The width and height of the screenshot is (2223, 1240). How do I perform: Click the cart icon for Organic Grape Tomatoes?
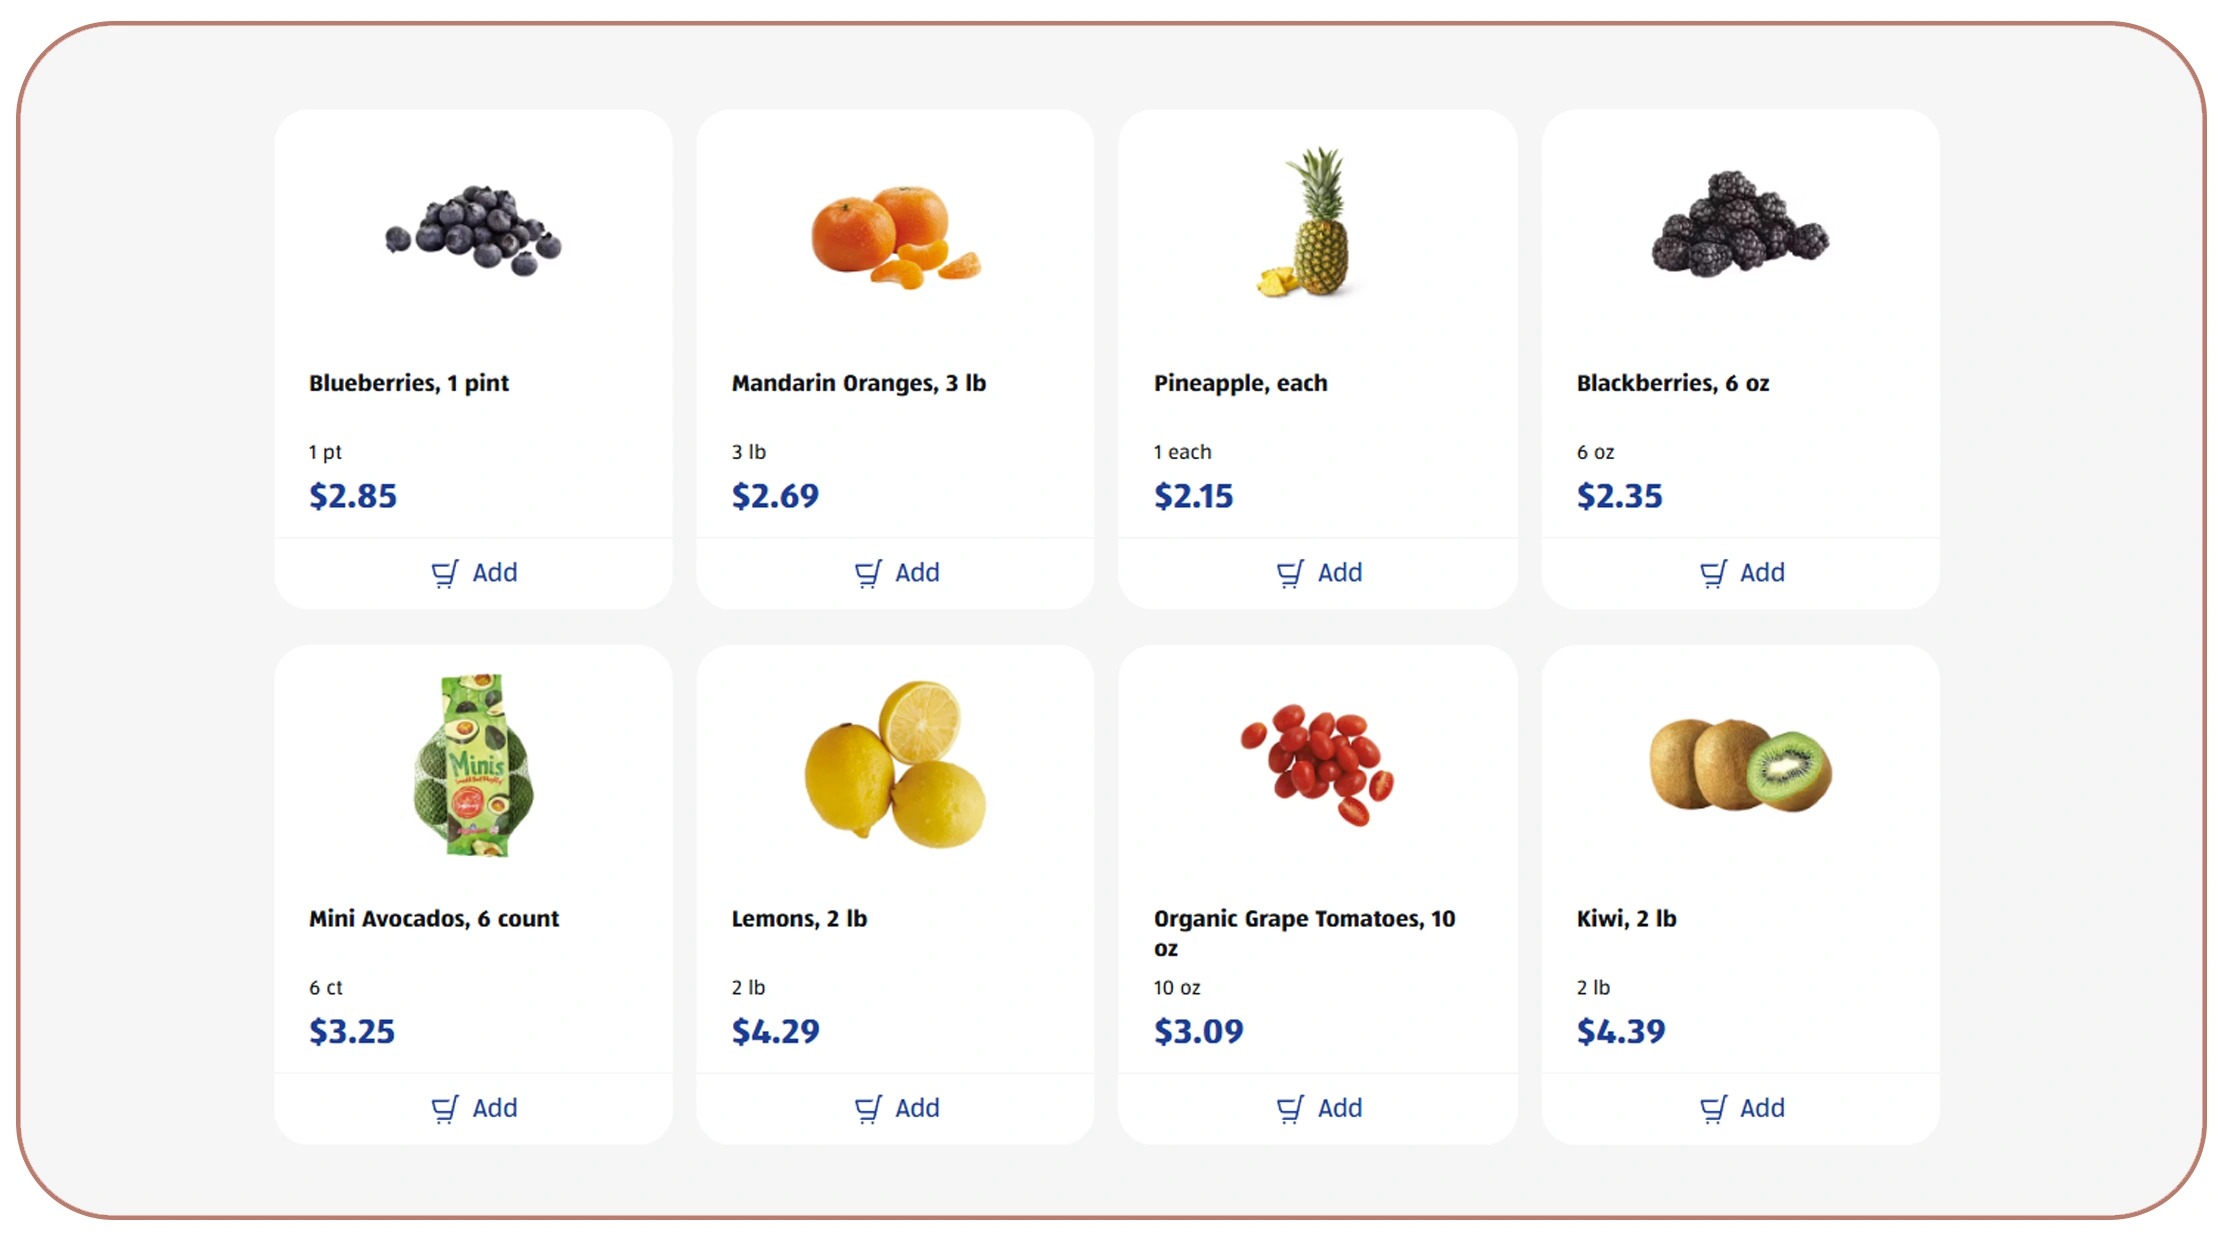click(1291, 1108)
